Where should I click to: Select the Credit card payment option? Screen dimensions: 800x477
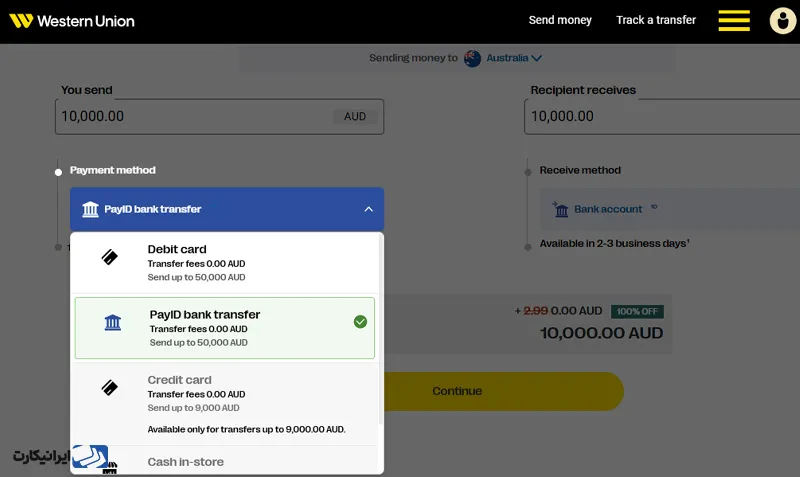click(x=224, y=404)
